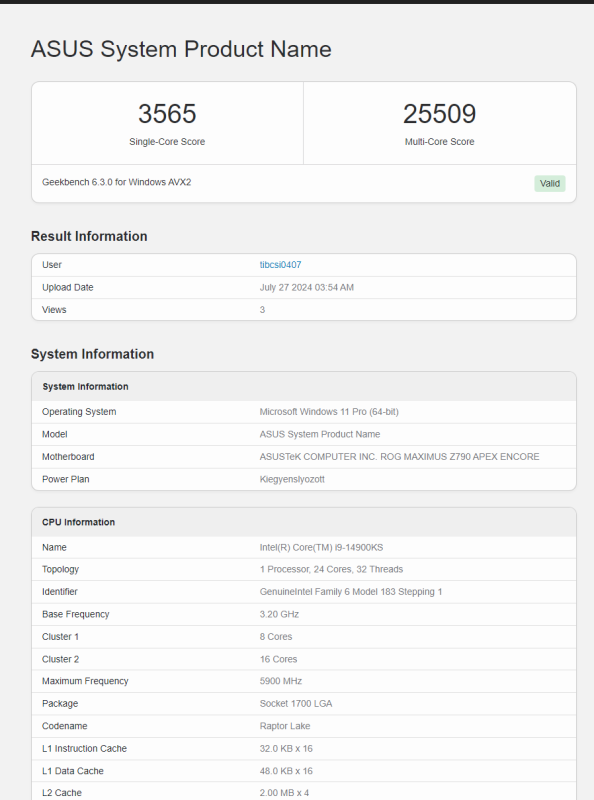Click the Base Frequency value 3.20 GHz
This screenshot has width=594, height=800.
[x=279, y=614]
